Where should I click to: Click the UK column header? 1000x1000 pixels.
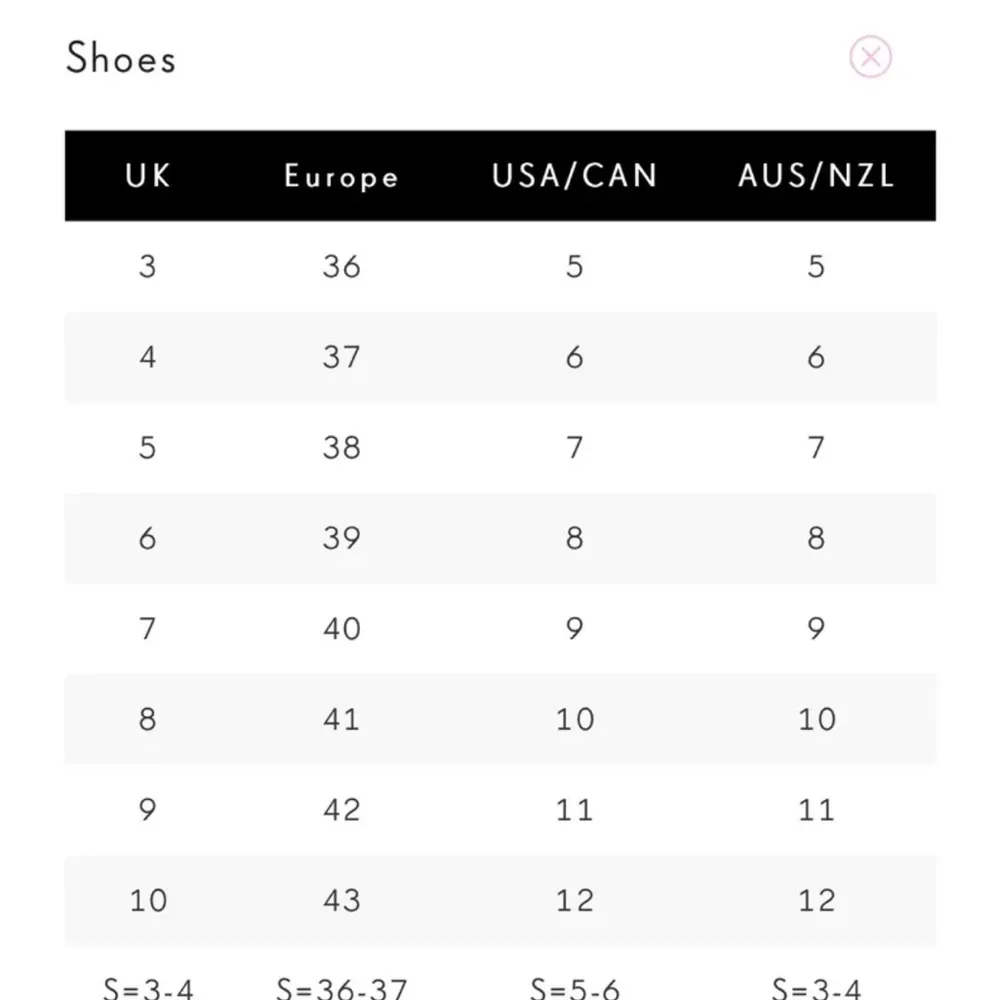tap(148, 176)
